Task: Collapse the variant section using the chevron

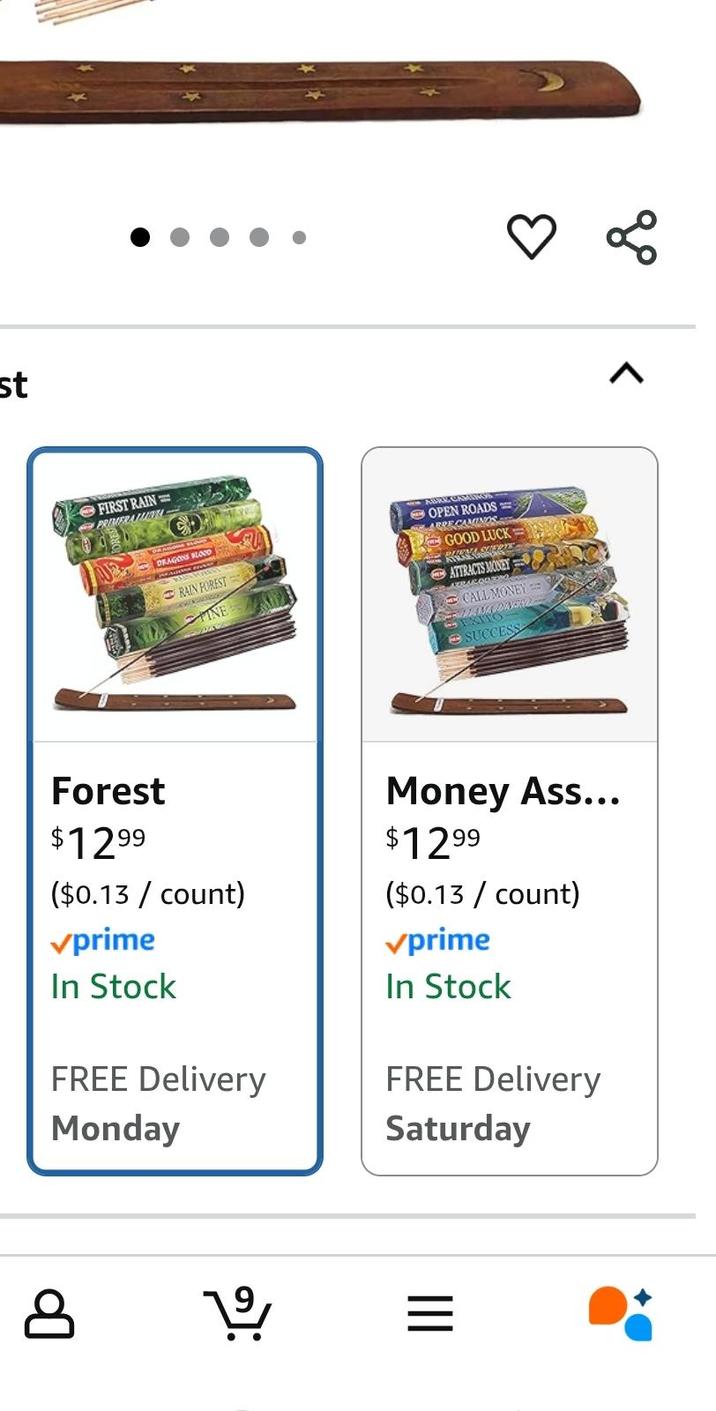Action: [627, 373]
